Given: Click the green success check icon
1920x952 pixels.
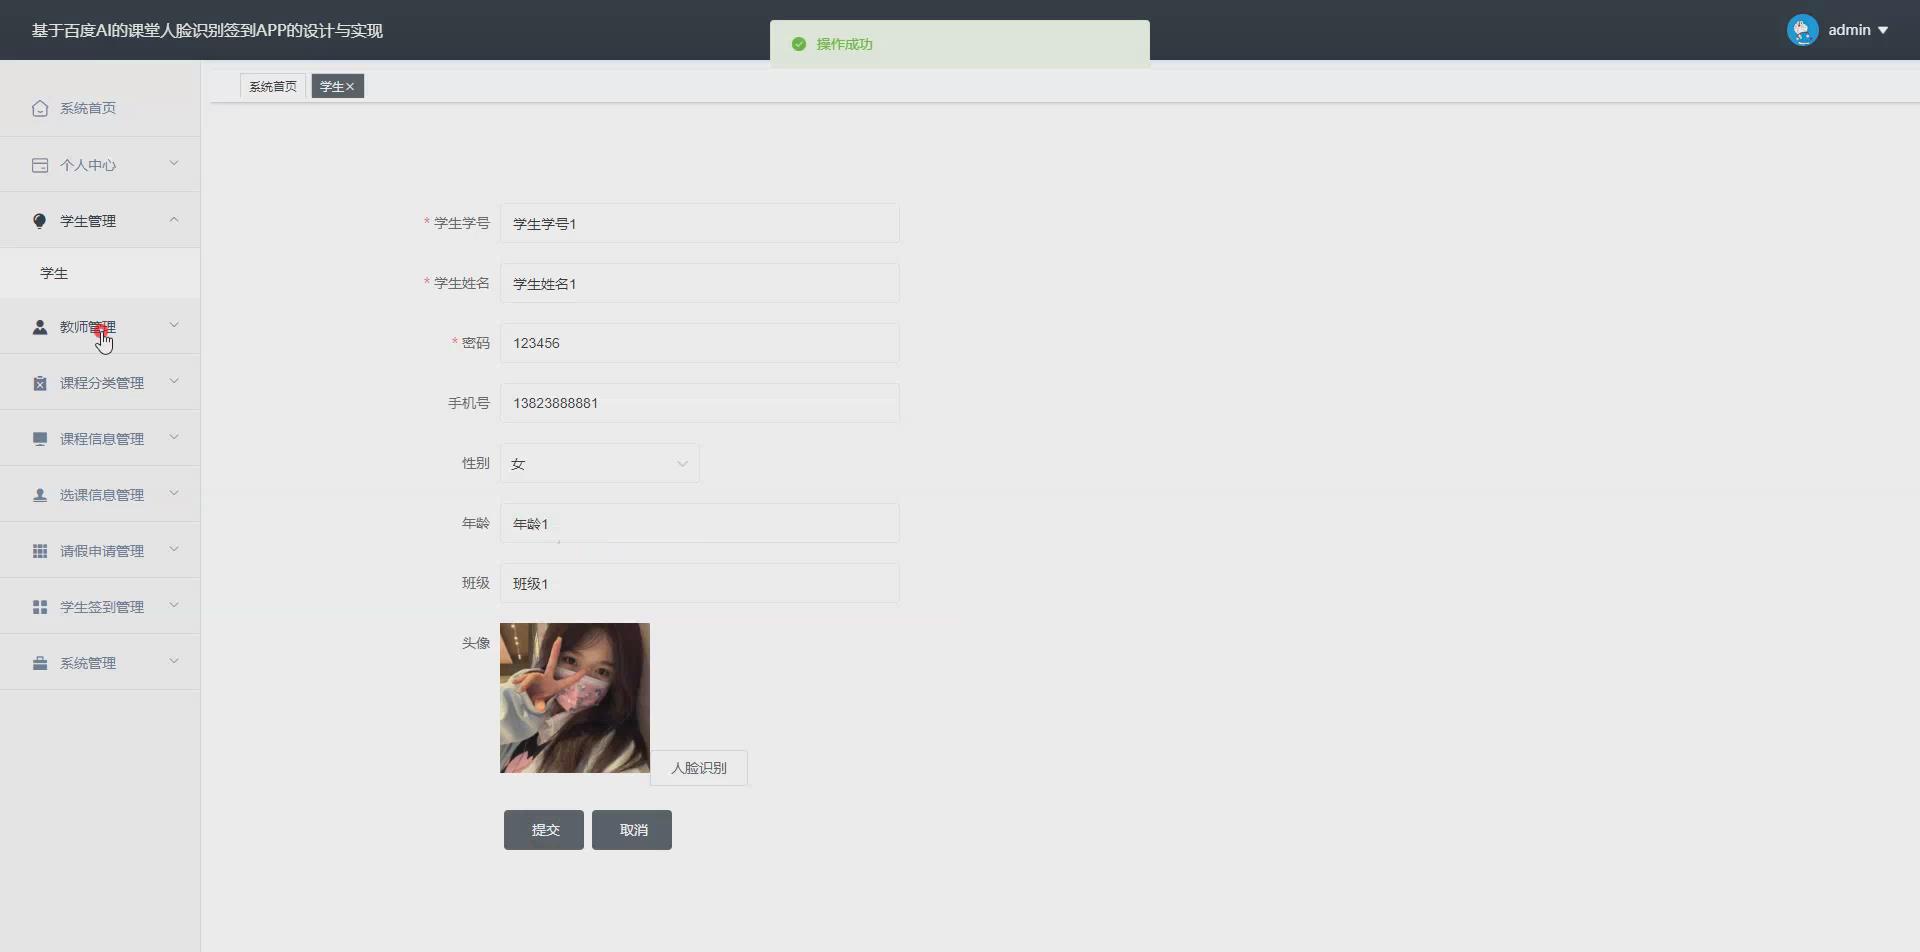Looking at the screenshot, I should click(x=799, y=44).
